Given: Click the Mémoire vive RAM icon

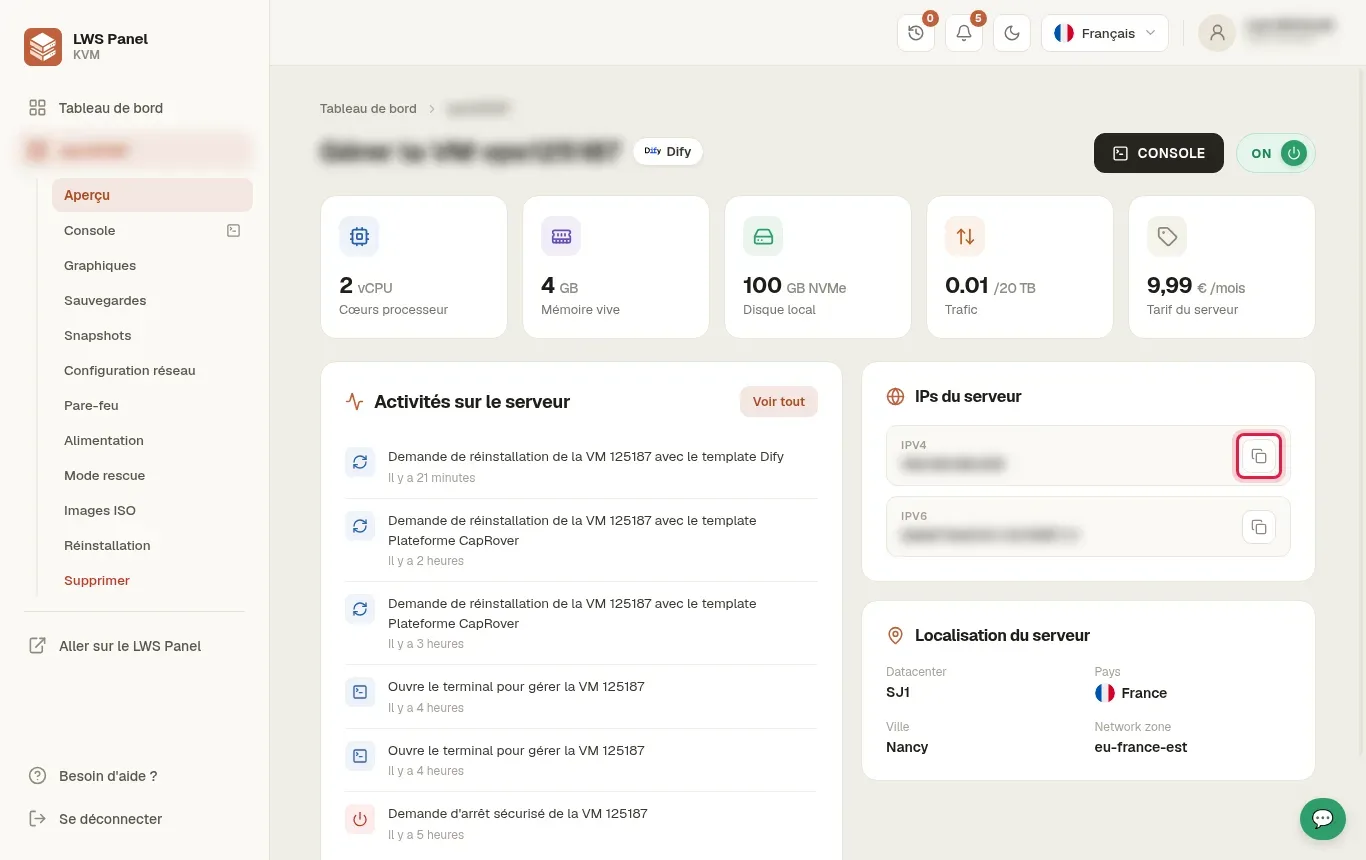Looking at the screenshot, I should (x=561, y=236).
